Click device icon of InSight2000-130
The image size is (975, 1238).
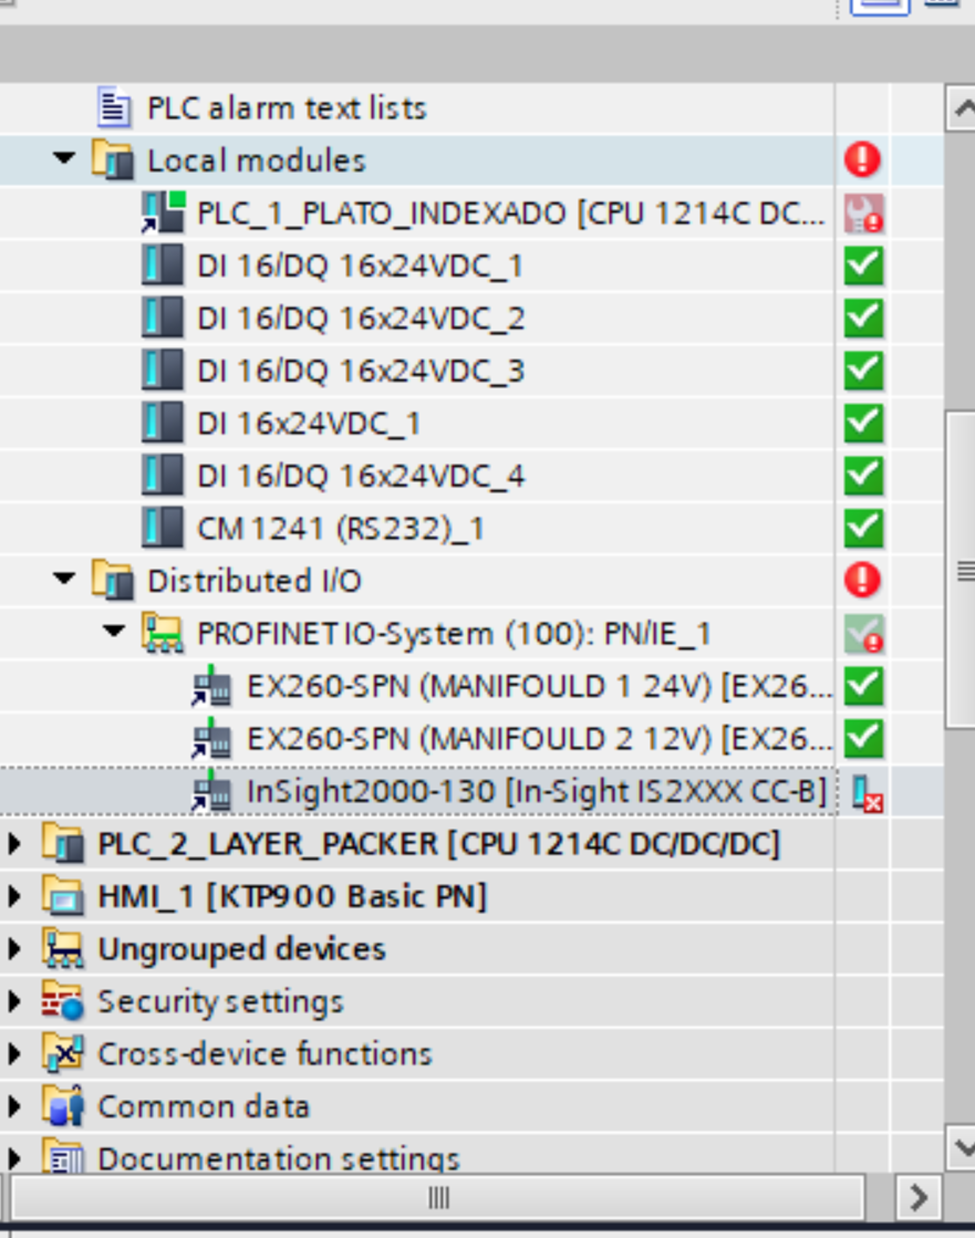[212, 791]
